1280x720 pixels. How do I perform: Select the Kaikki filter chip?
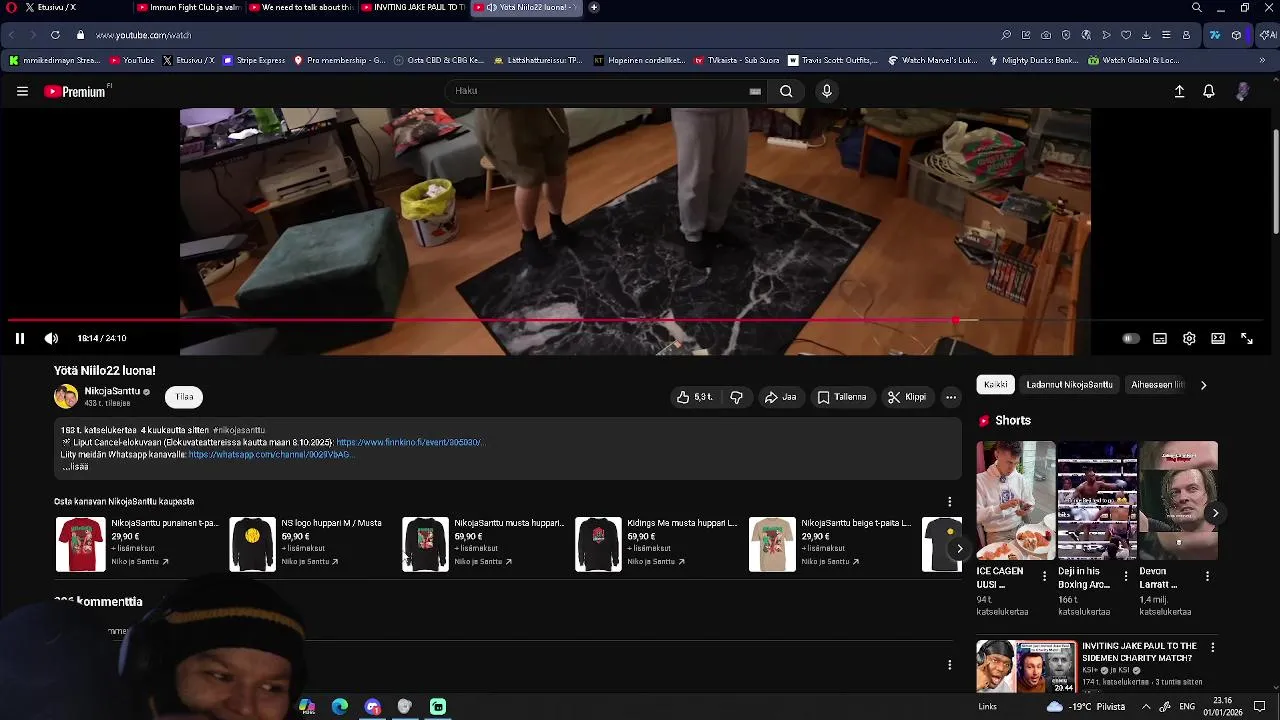(995, 385)
